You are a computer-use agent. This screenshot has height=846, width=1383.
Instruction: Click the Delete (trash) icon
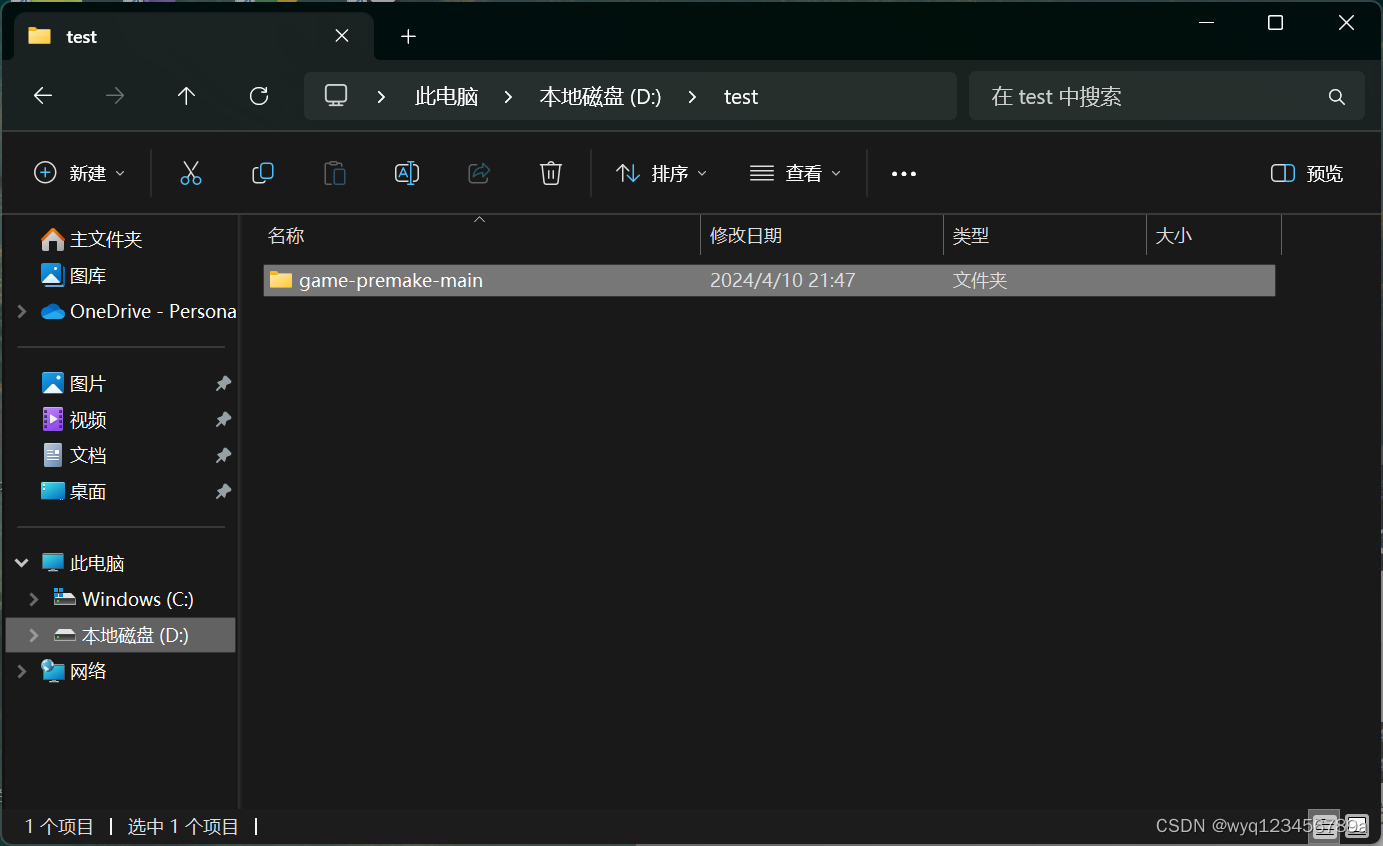[550, 172]
